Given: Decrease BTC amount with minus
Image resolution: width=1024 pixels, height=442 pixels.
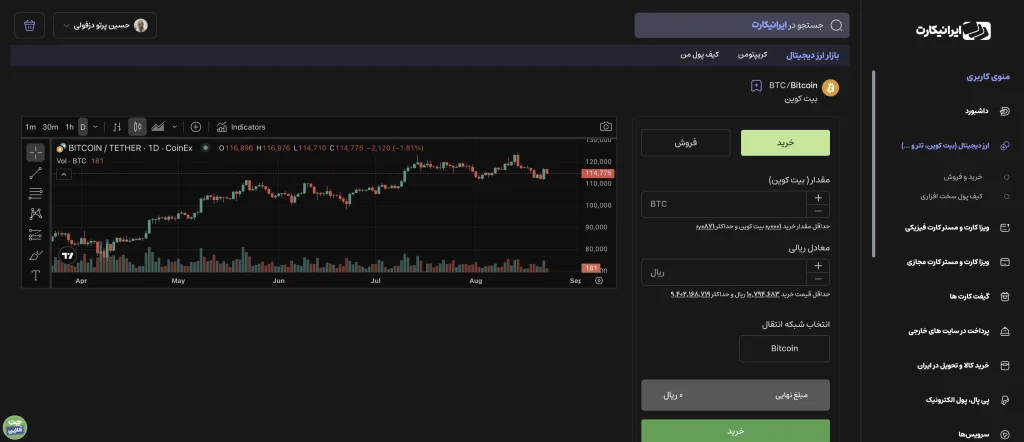Looking at the screenshot, I should pos(818,211).
